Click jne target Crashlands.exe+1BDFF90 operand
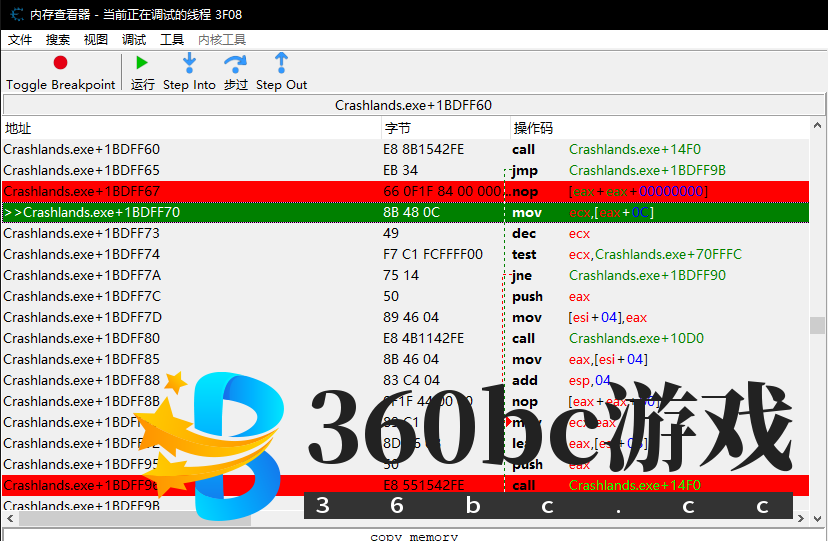The image size is (828, 541). [647, 276]
